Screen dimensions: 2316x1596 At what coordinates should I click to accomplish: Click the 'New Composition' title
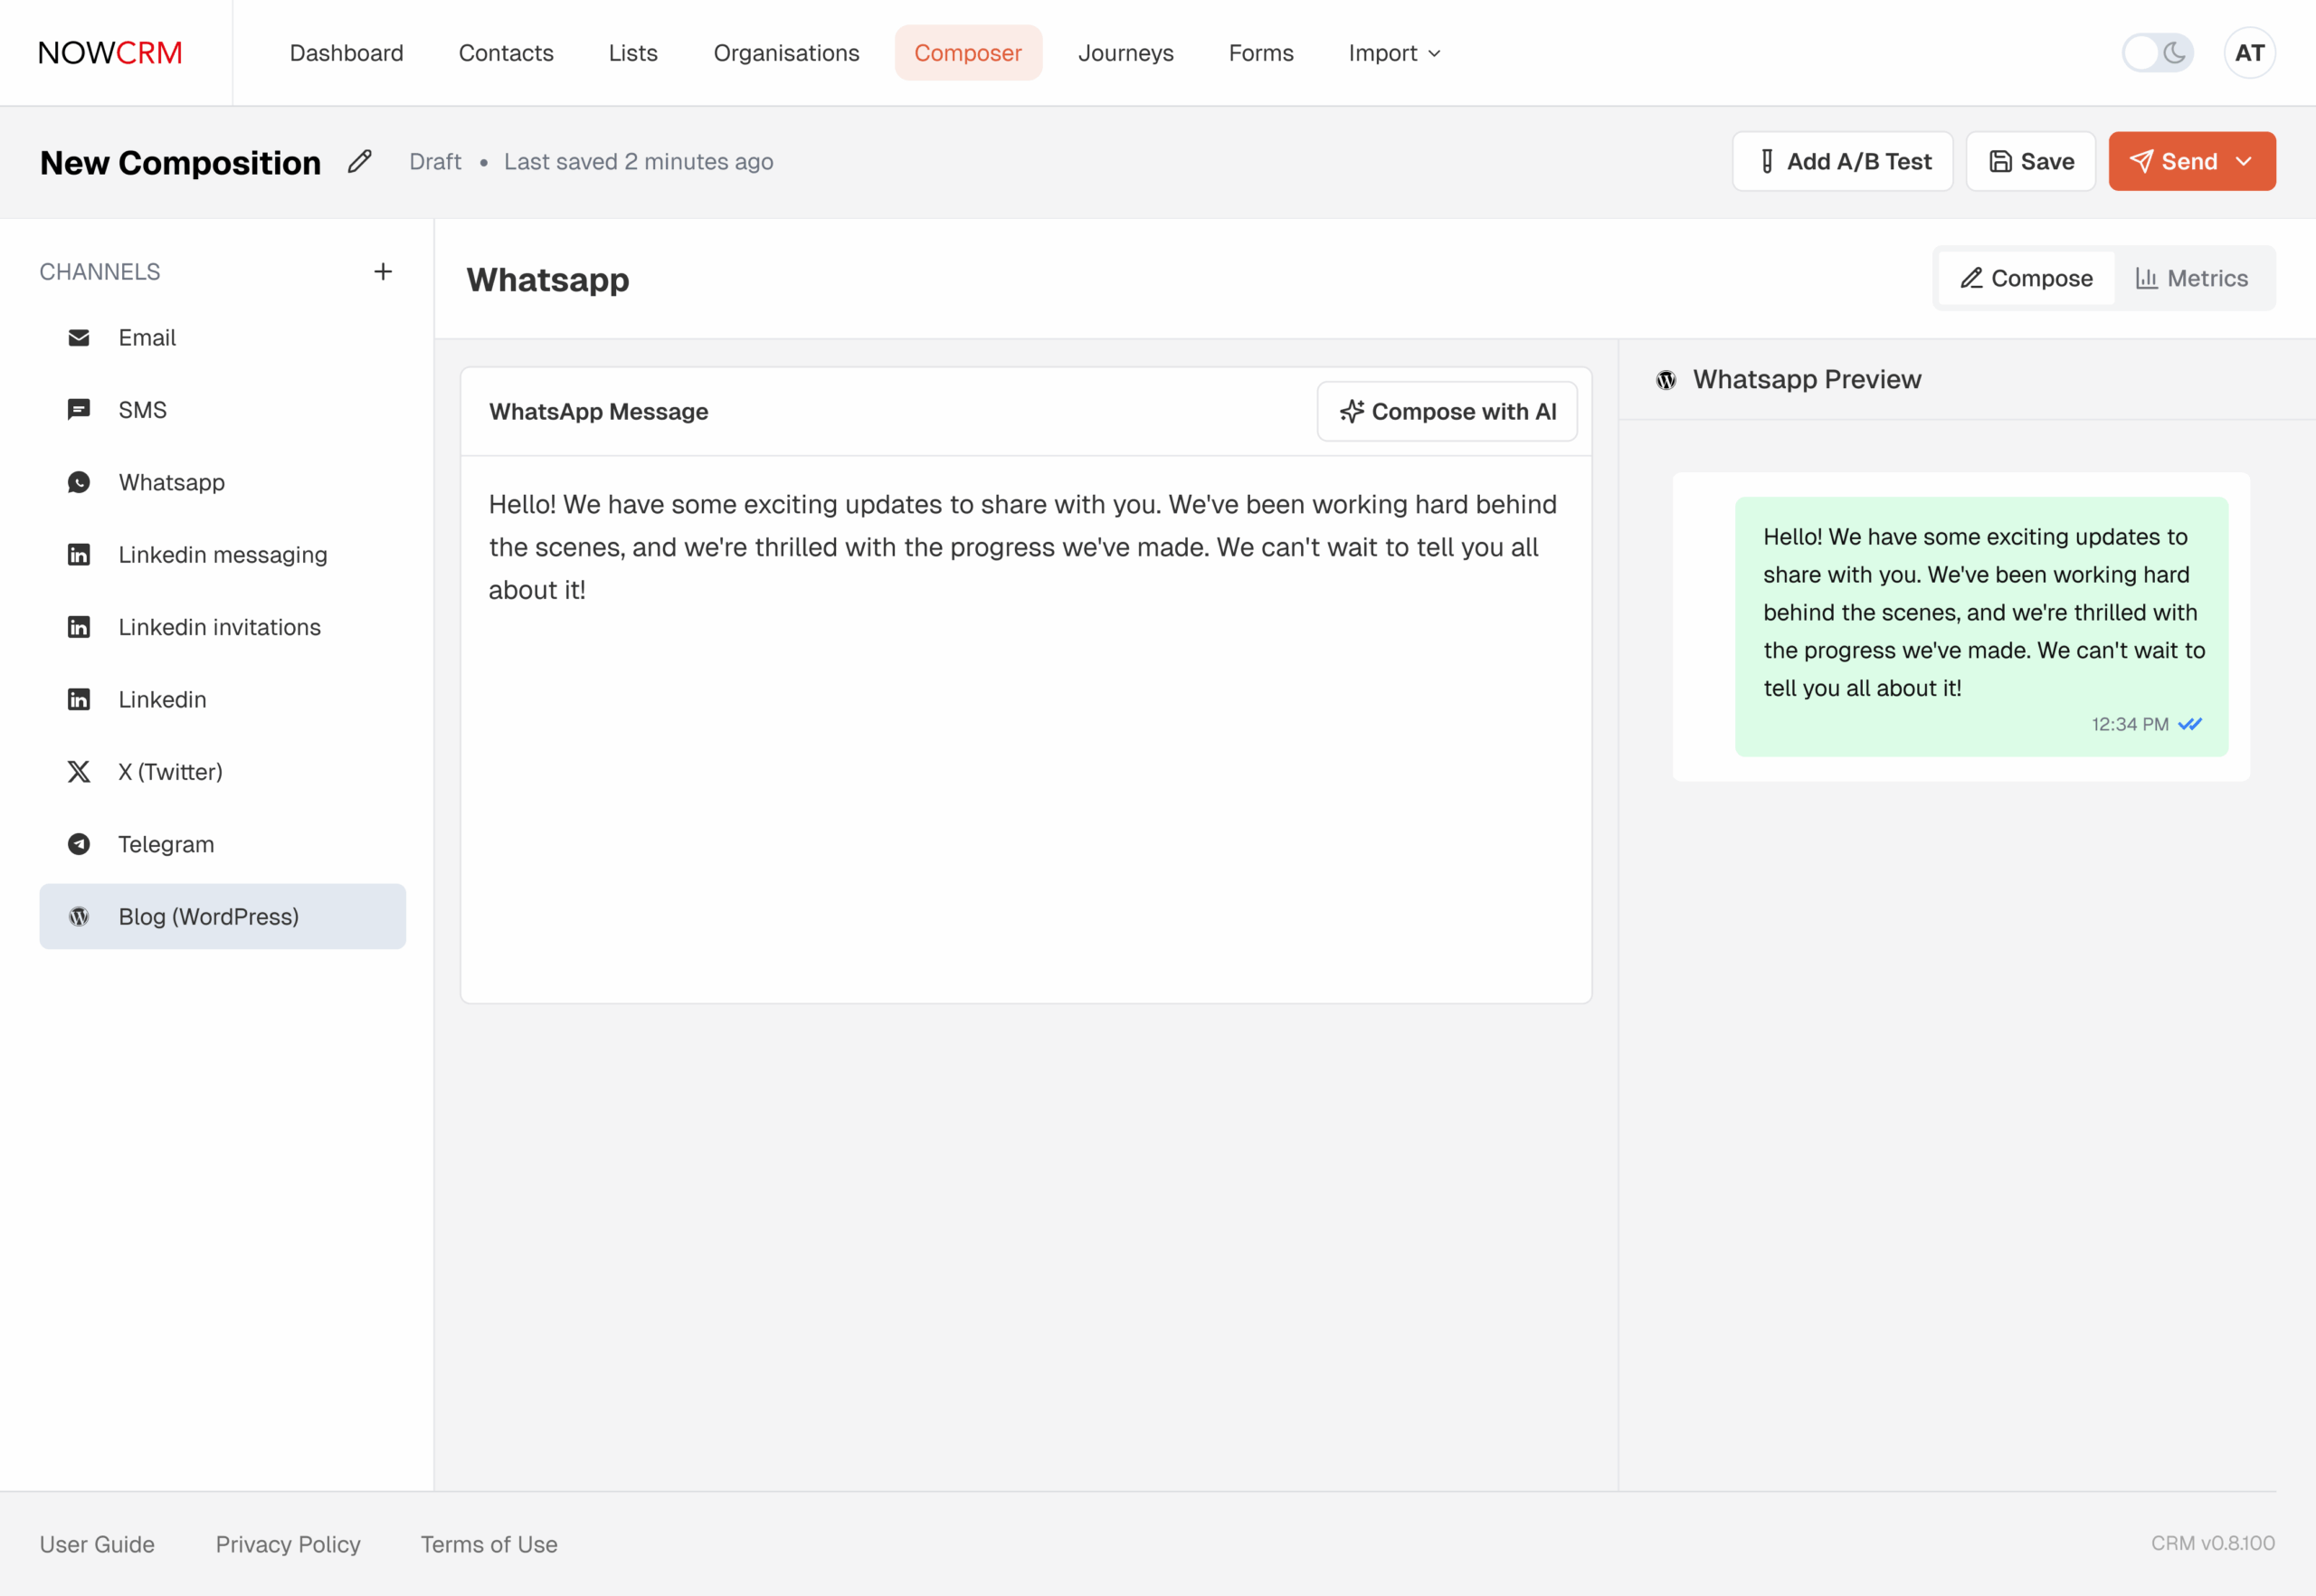181,162
